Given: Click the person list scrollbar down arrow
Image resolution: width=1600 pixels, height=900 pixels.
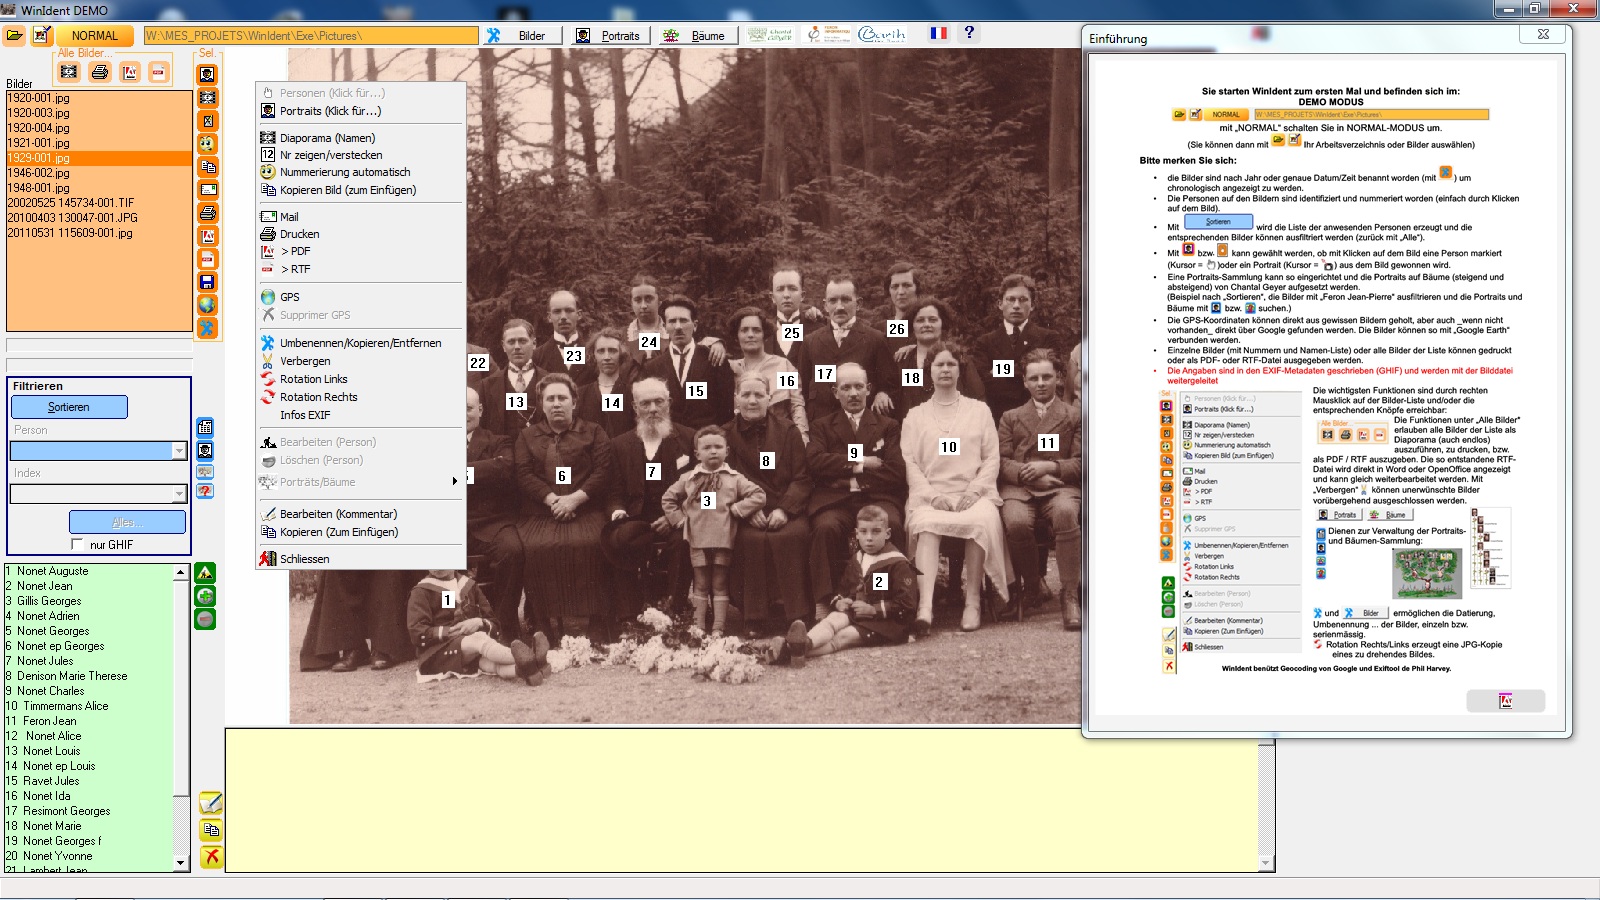Looking at the screenshot, I should pyautogui.click(x=181, y=862).
